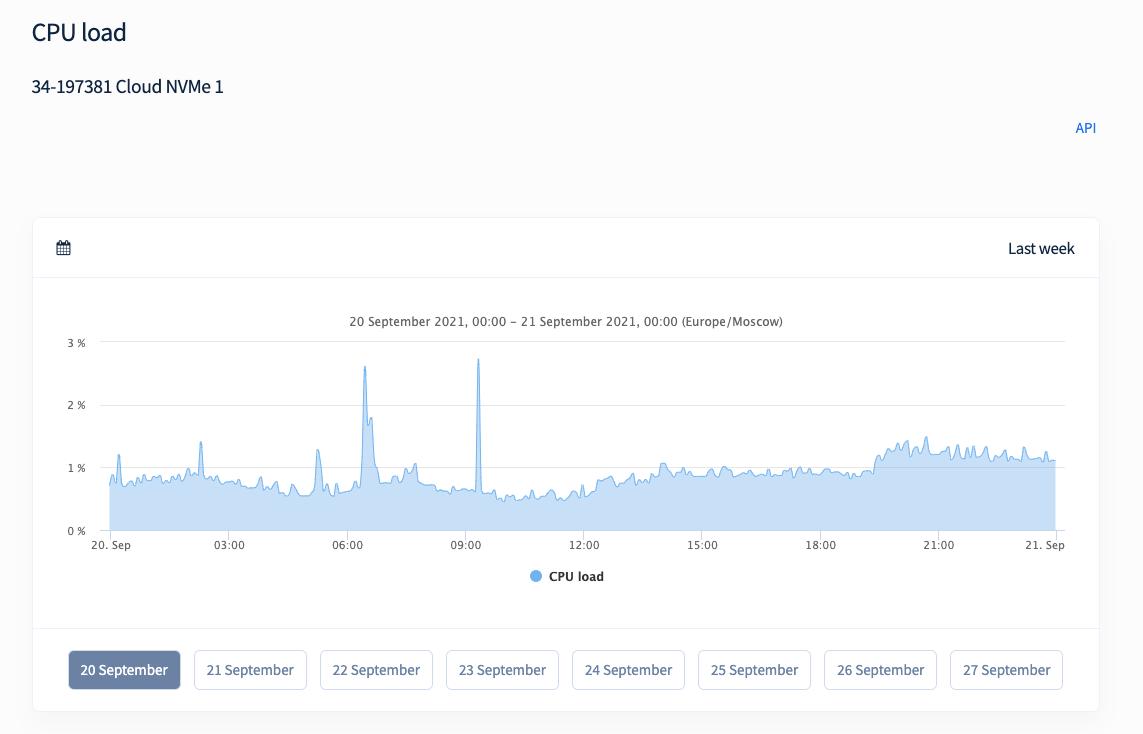Click the 3 % y-axis label
This screenshot has height=734, width=1143.
point(77,343)
